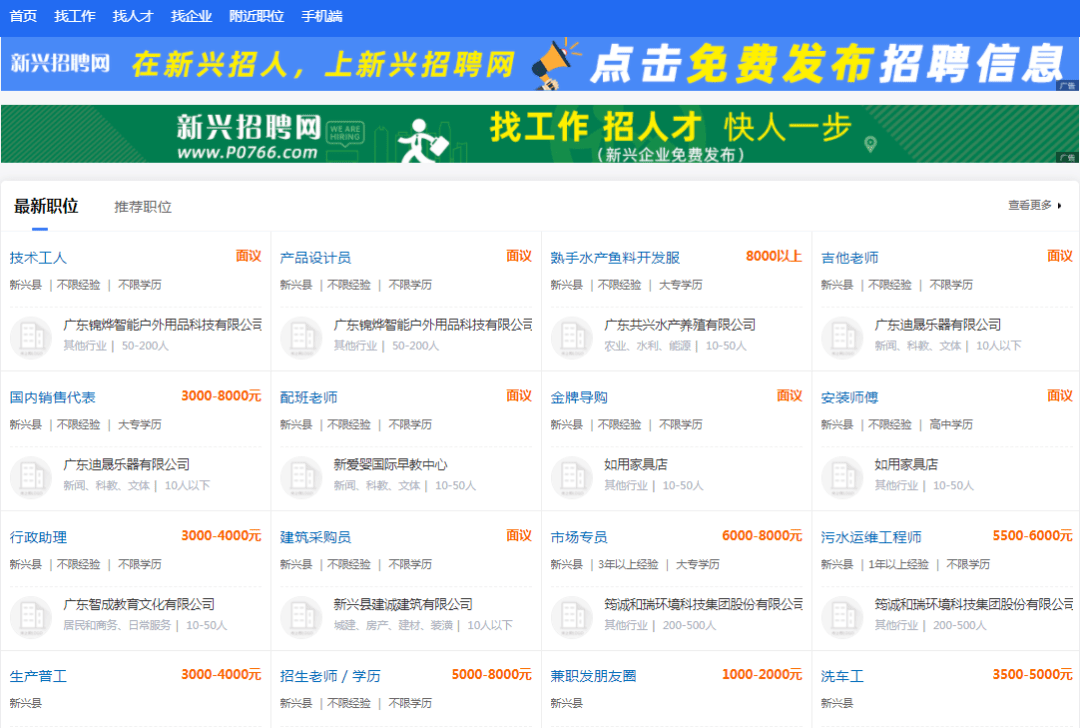This screenshot has height=728, width=1080.
Task: Click the 如用家具店 company logo icon
Action: [x=571, y=477]
